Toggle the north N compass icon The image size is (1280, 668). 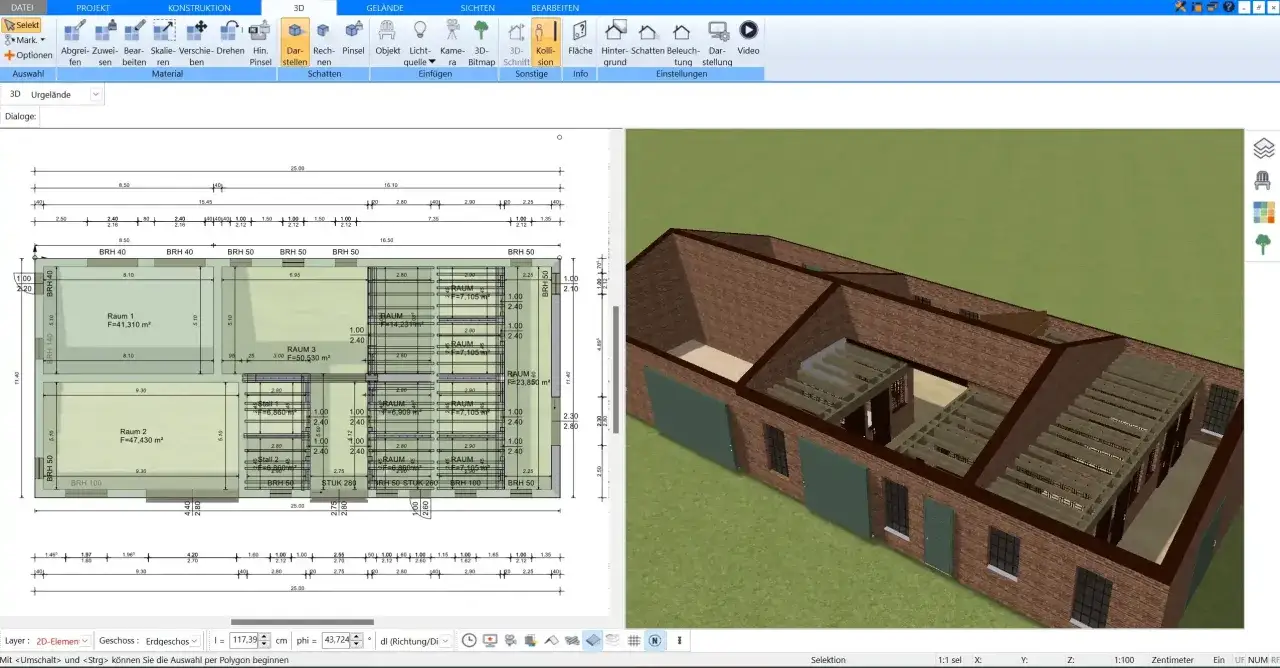pos(655,640)
